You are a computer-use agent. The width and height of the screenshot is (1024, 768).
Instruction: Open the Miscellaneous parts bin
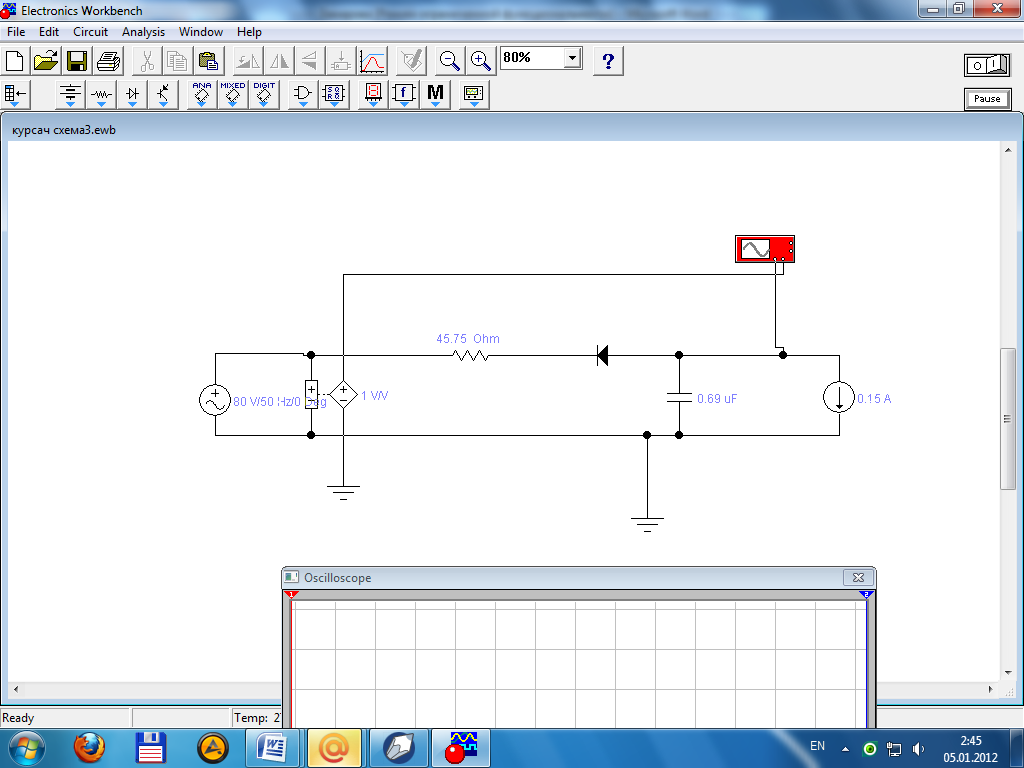[x=436, y=95]
